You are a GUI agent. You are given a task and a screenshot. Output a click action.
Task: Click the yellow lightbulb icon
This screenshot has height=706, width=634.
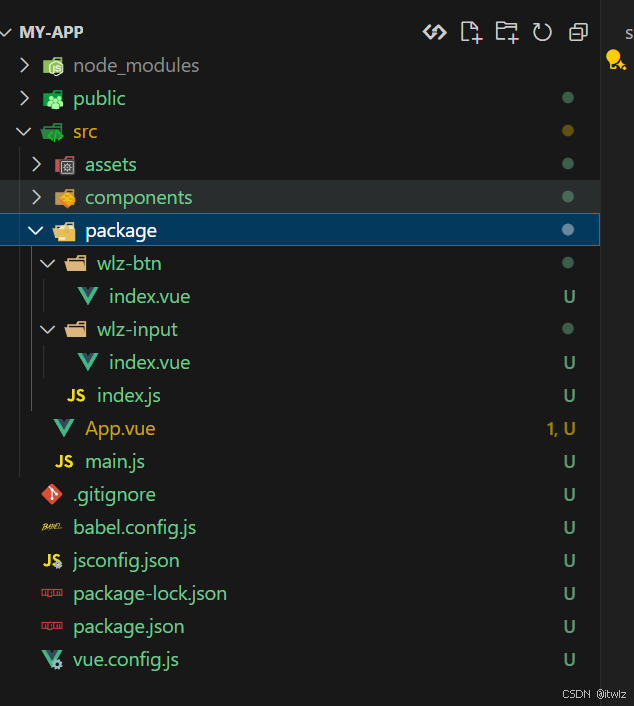click(x=616, y=61)
